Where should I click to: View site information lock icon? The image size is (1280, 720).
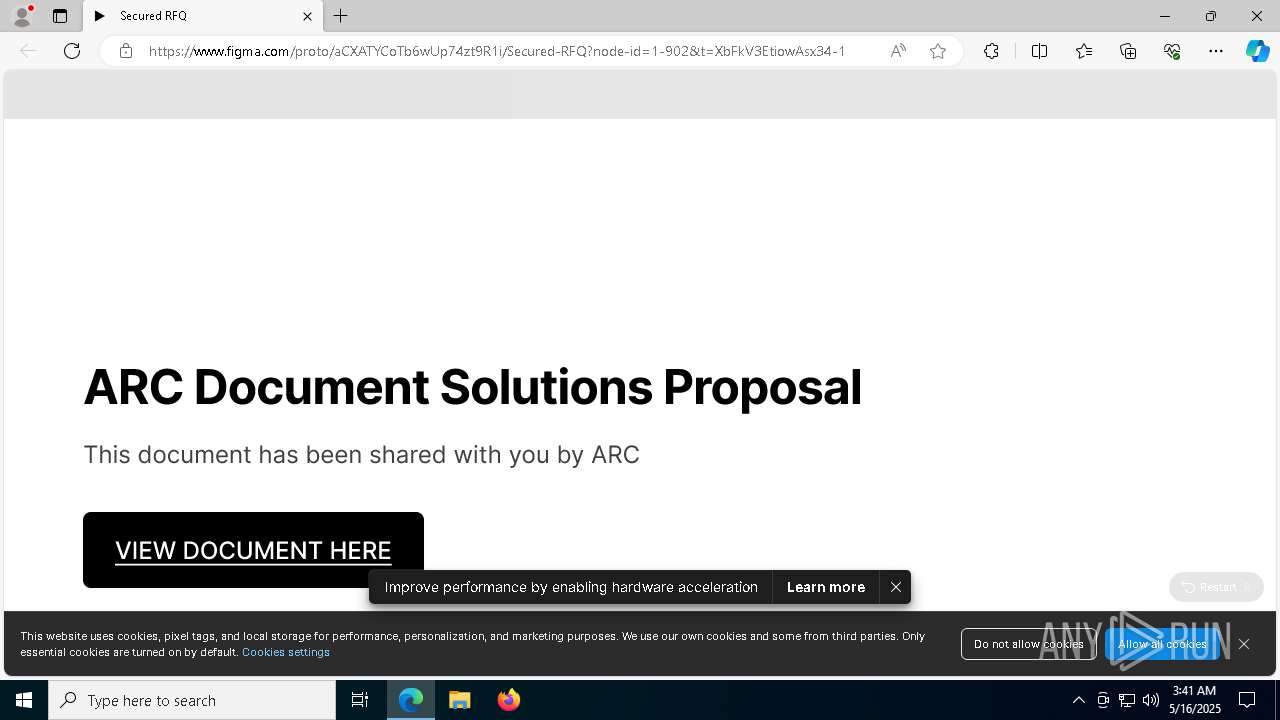125,51
